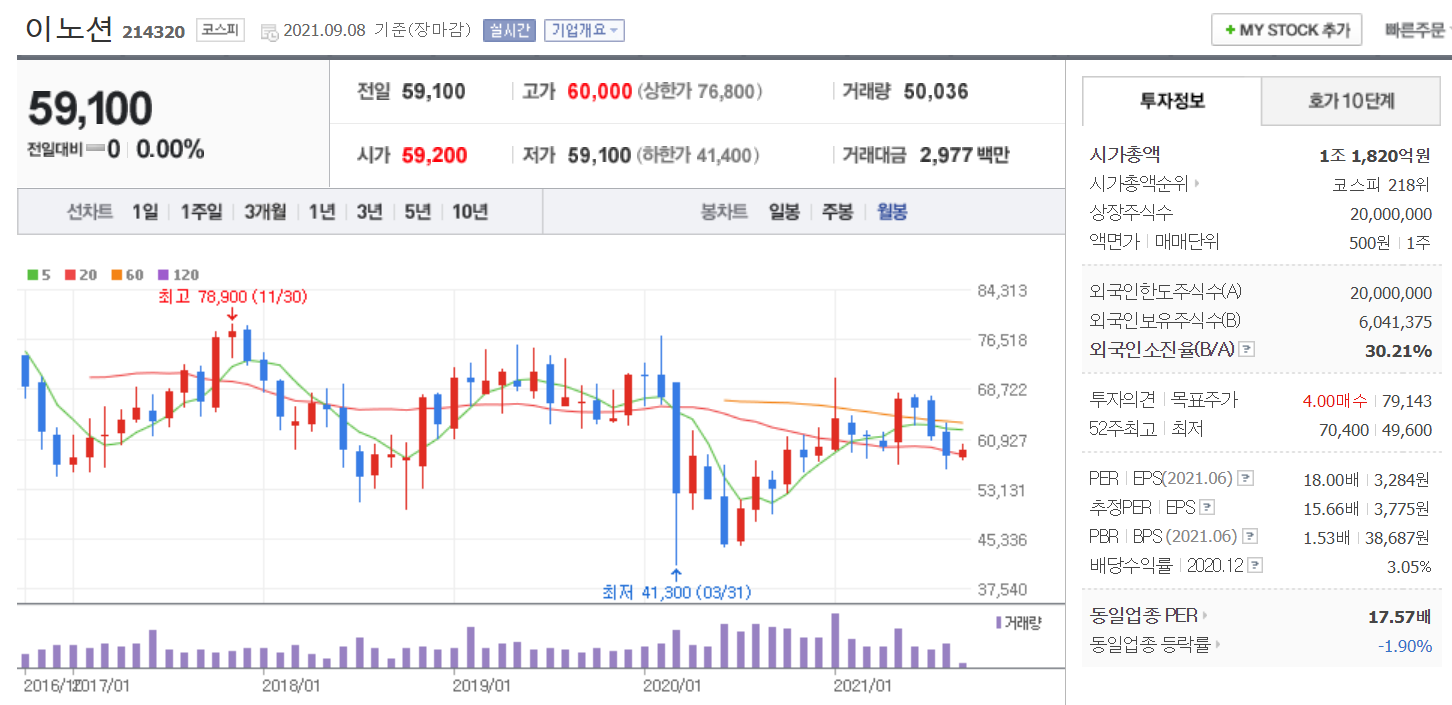Click the 동일업종 등락률 value -1.90%

coord(1405,646)
